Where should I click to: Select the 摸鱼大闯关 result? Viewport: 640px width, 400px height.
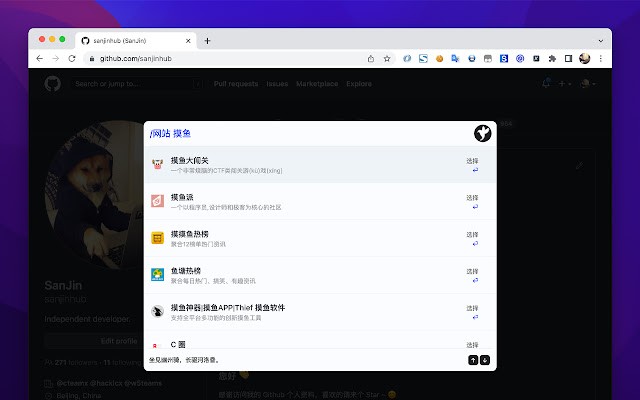[320, 164]
